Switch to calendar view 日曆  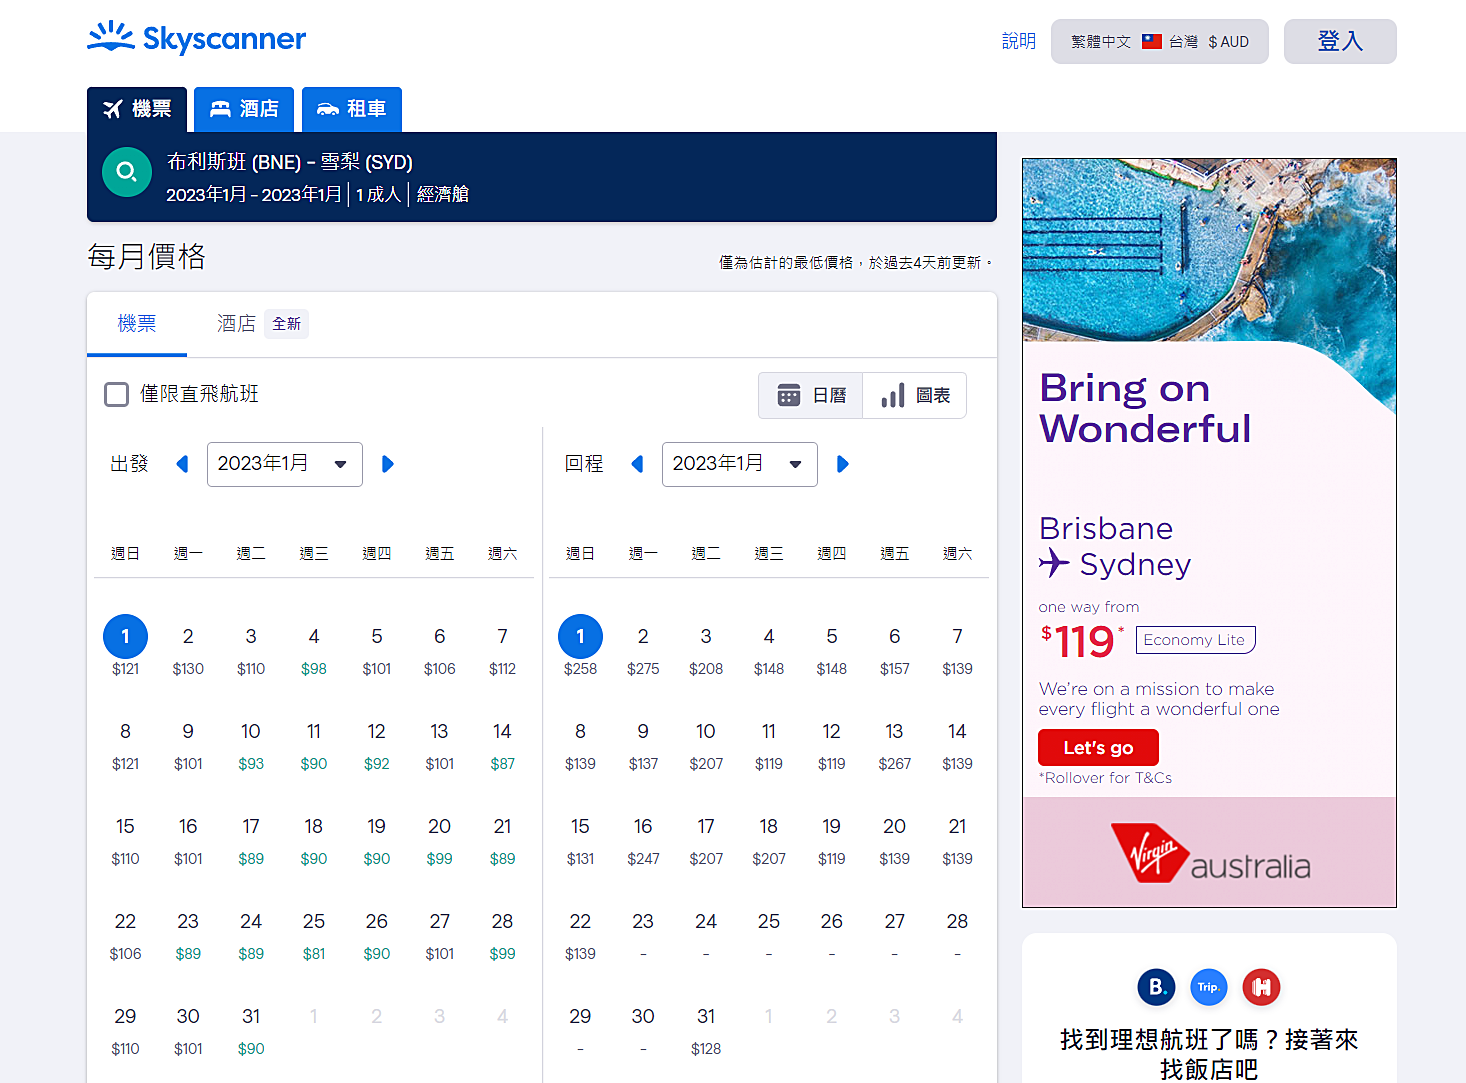[x=811, y=395]
